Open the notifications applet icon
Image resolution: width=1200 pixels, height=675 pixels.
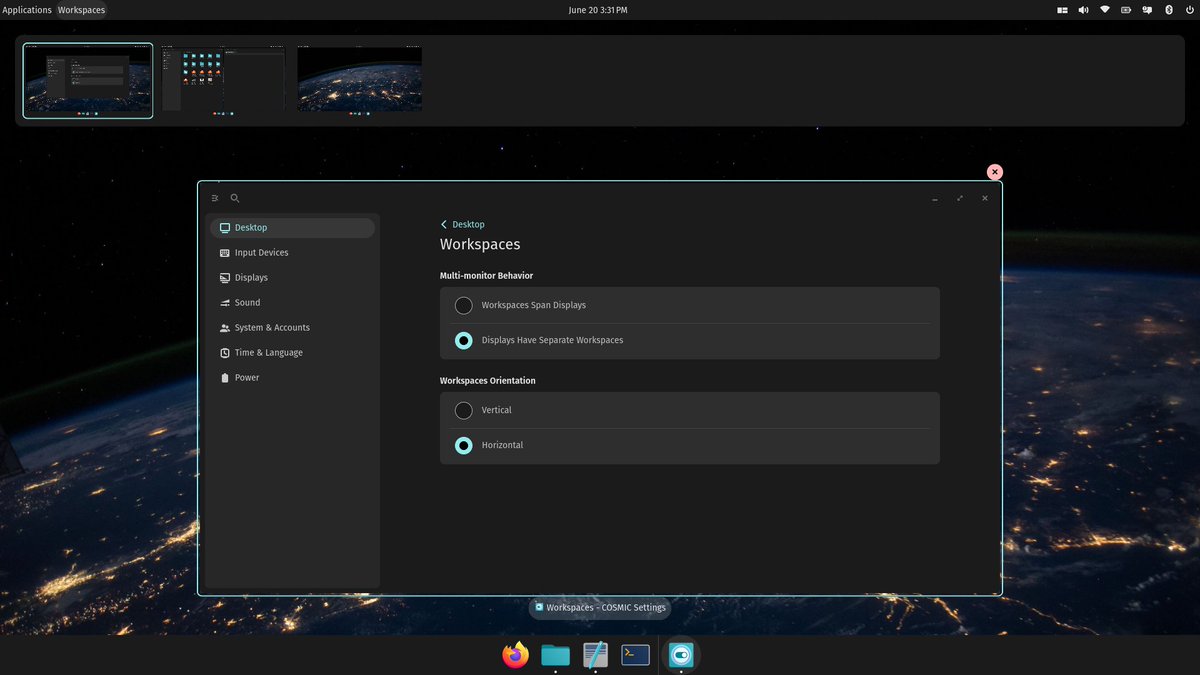[x=1147, y=10]
